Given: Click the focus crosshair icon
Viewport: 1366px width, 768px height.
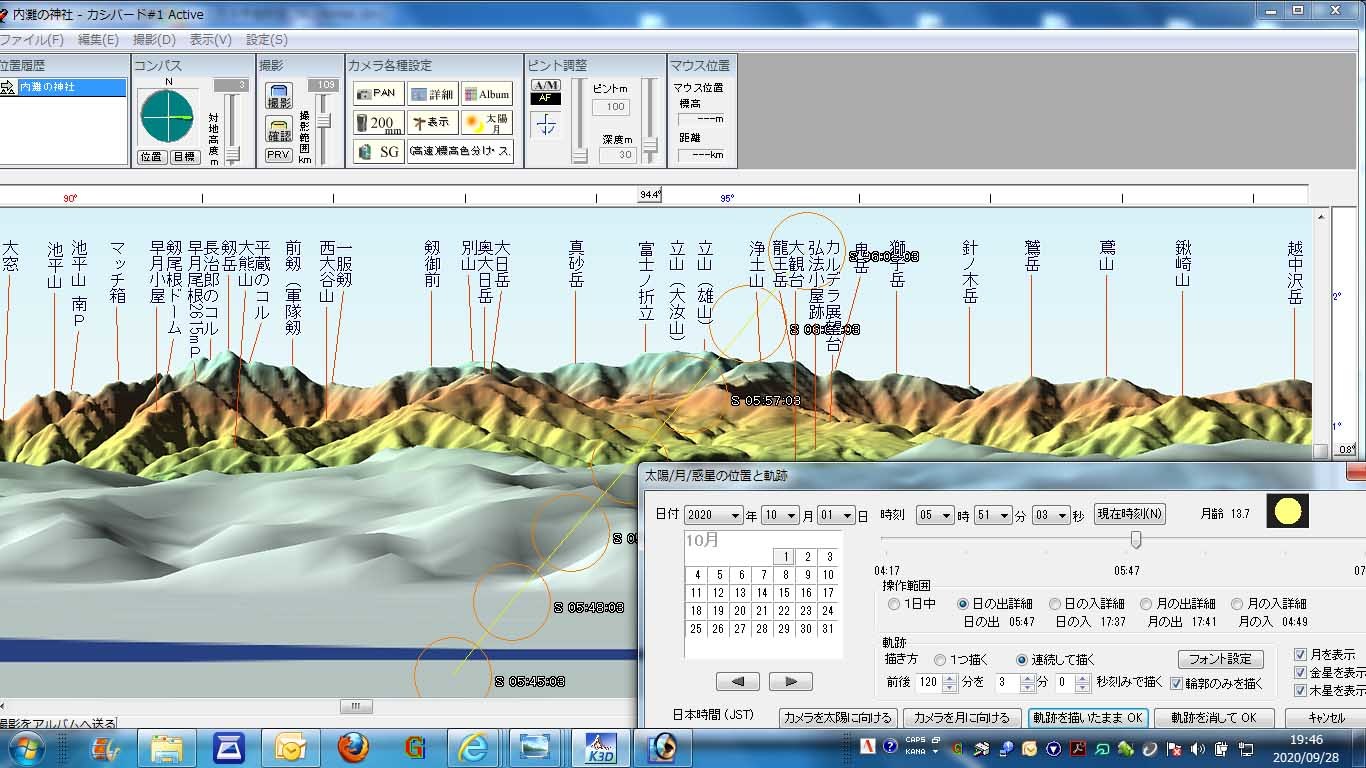Looking at the screenshot, I should click(x=545, y=125).
